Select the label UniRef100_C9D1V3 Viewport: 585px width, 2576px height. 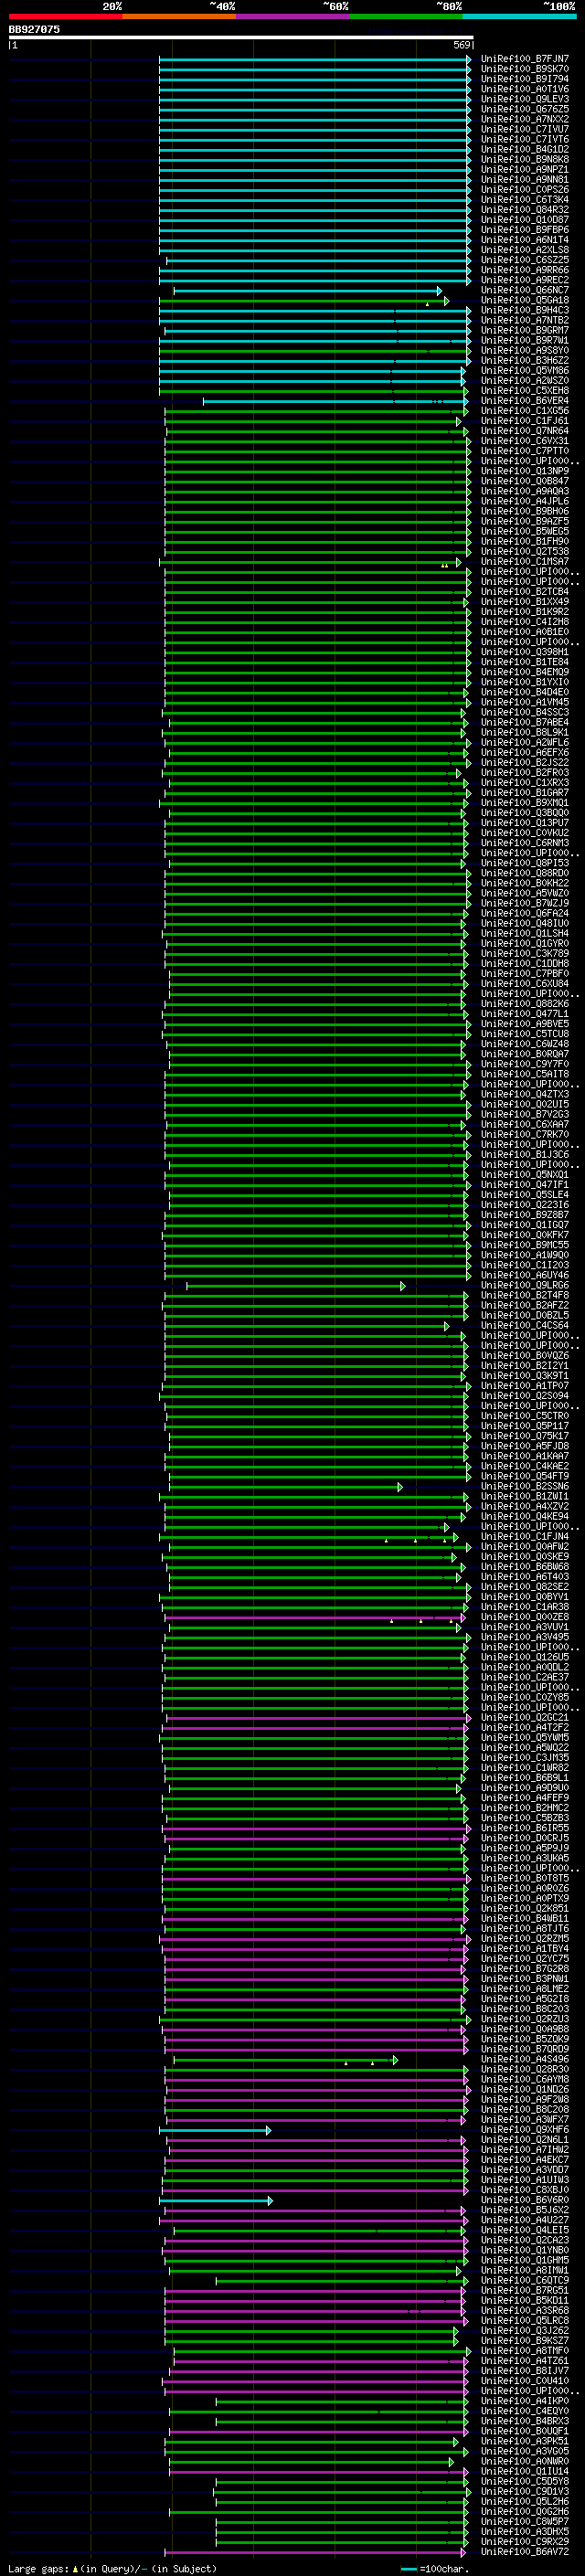(524, 2491)
